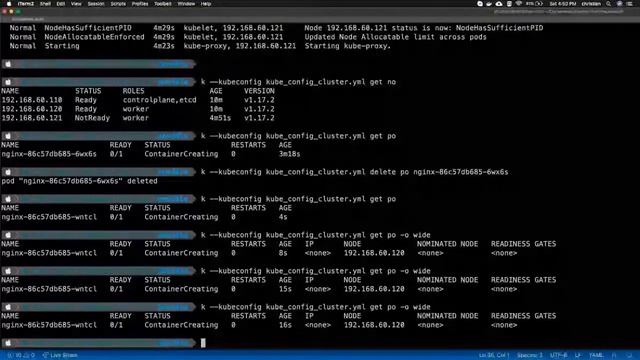
Task: Click the 'delete po' command line
Action: pyautogui.click(x=355, y=172)
